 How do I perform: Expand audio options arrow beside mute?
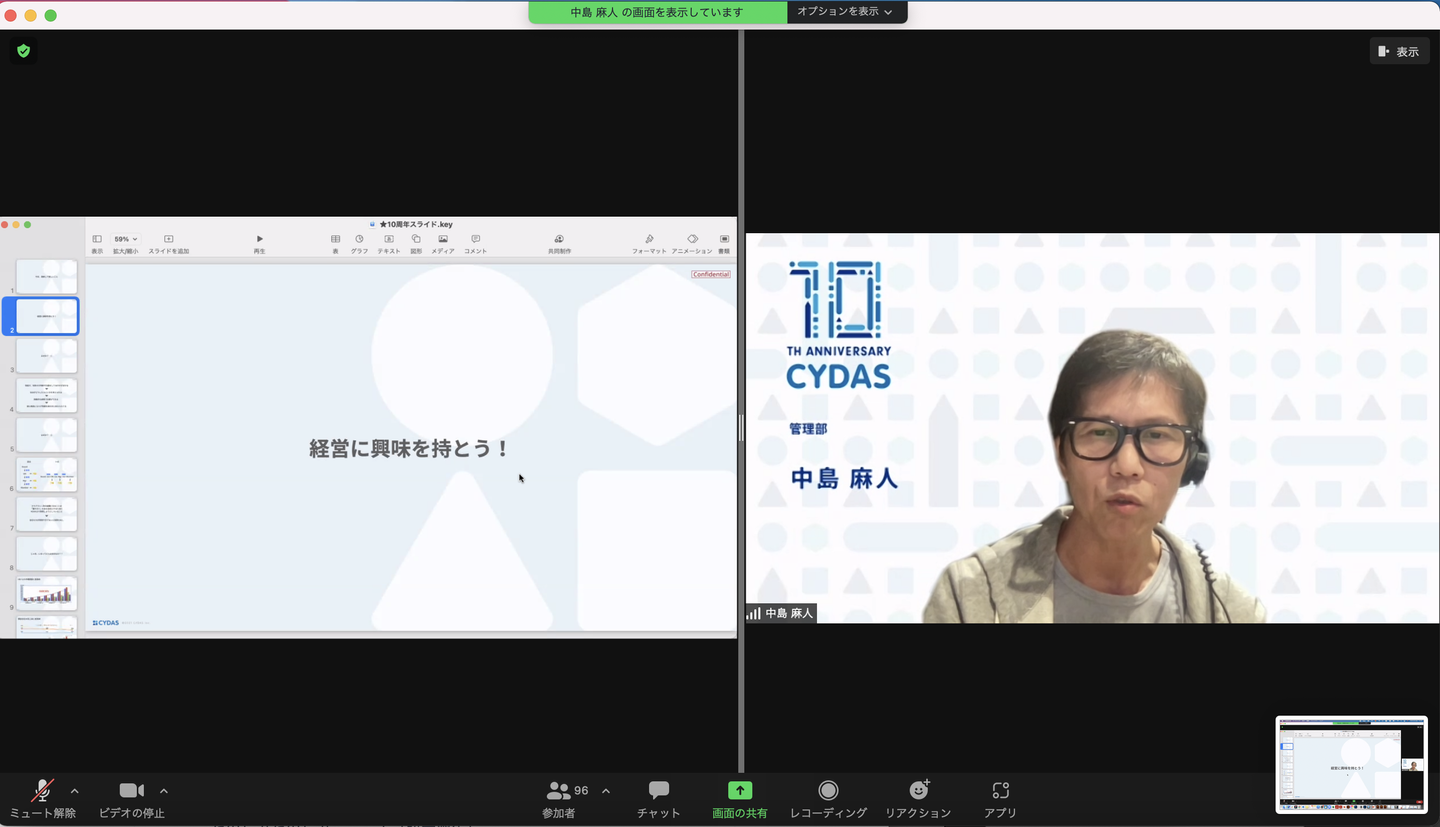(75, 791)
